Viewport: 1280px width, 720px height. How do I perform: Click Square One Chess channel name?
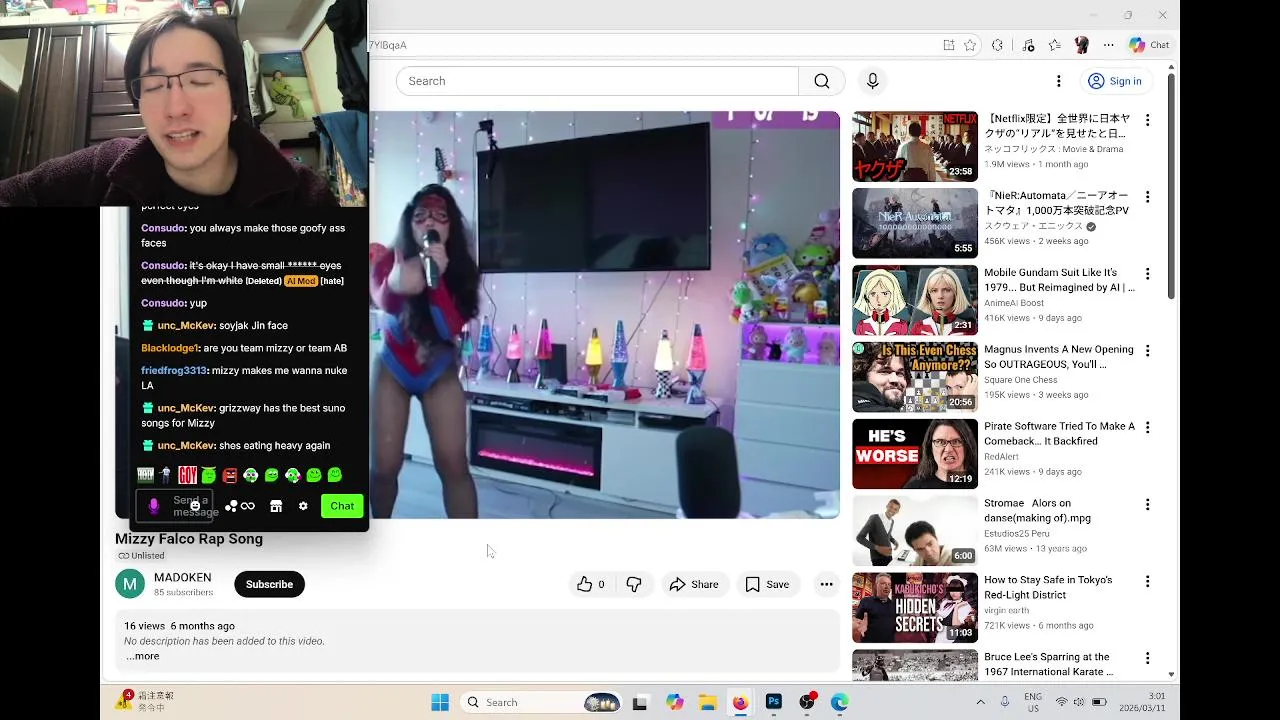pyautogui.click(x=1020, y=380)
